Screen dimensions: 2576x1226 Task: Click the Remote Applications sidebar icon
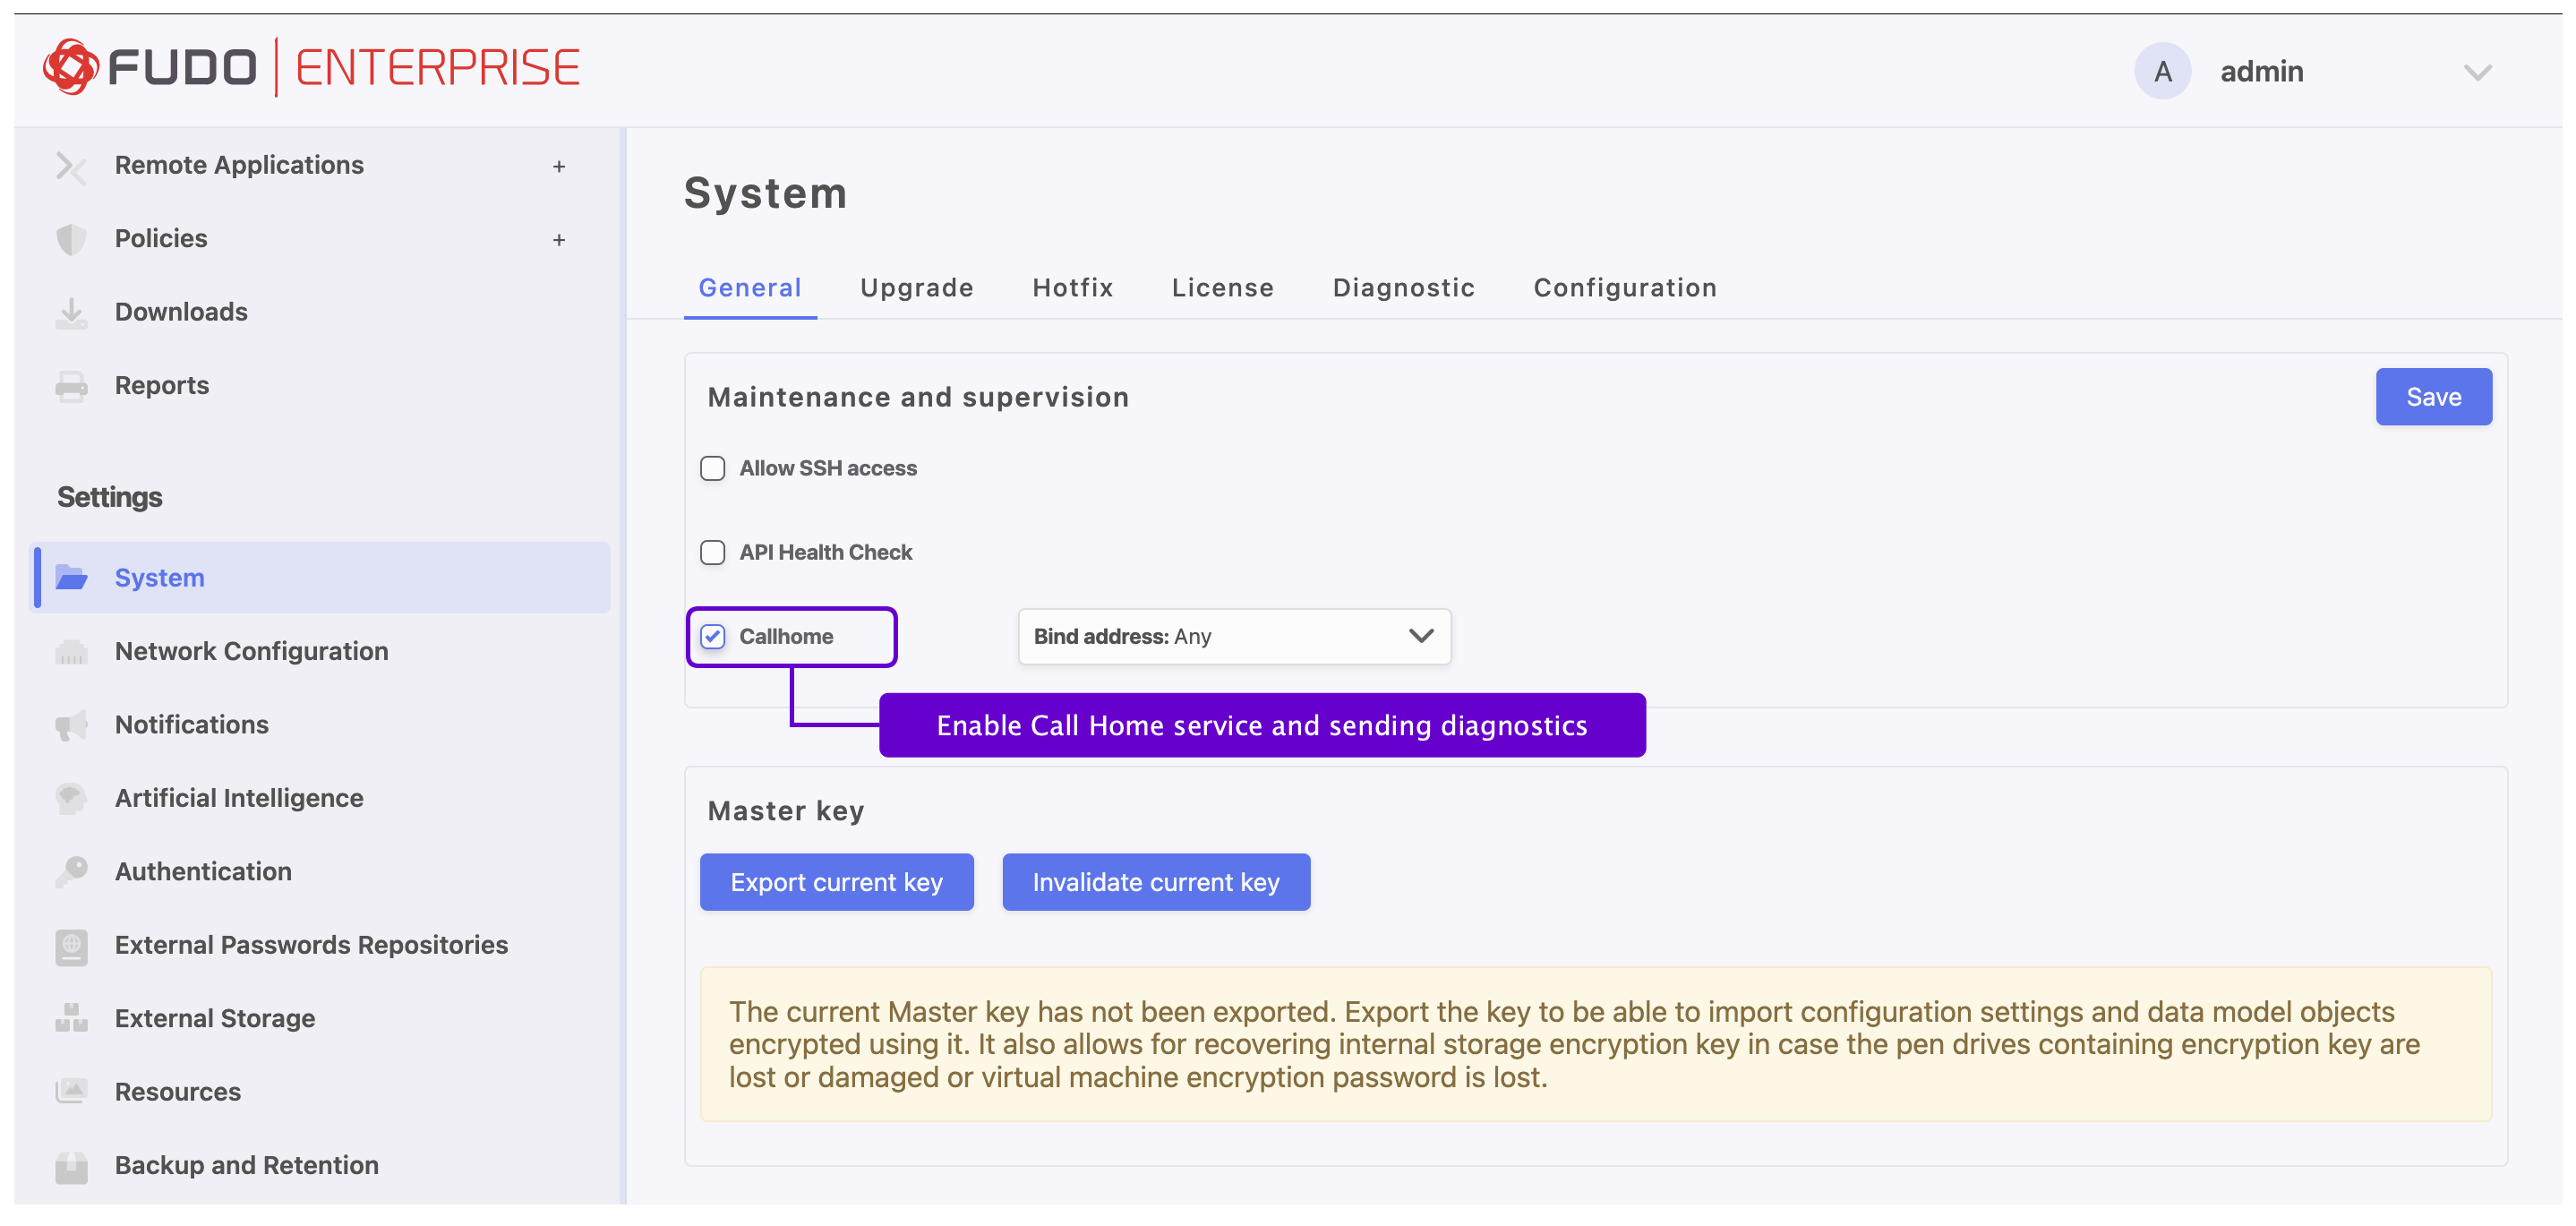click(71, 167)
